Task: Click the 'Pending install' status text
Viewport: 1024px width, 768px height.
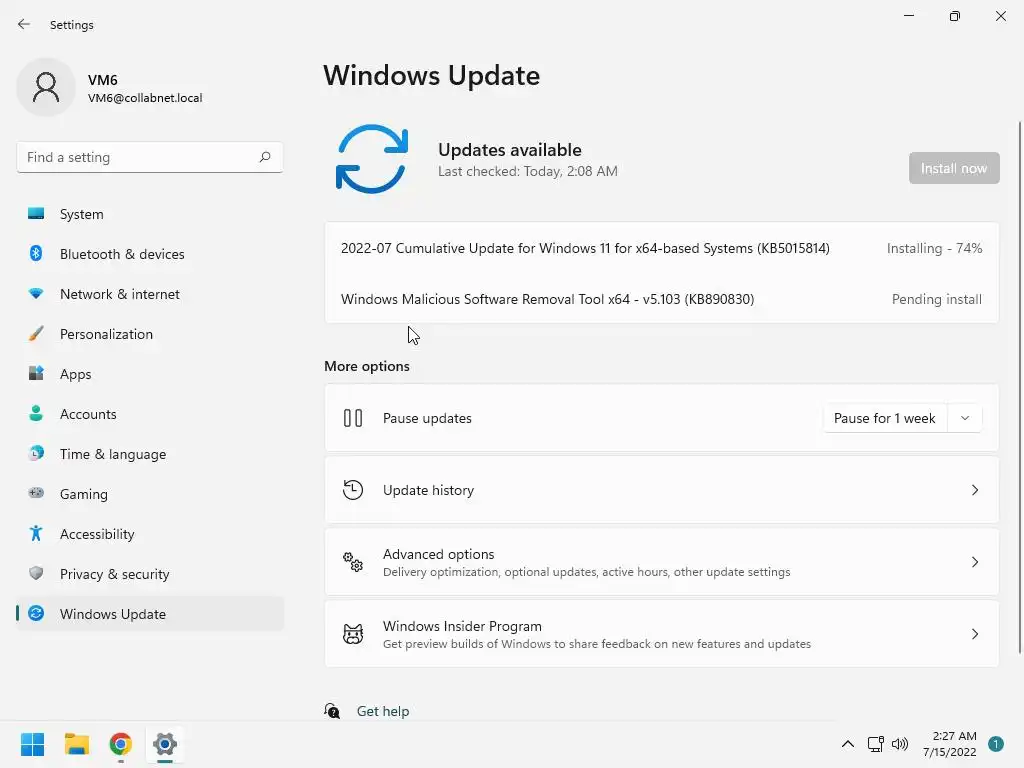Action: 936,299
